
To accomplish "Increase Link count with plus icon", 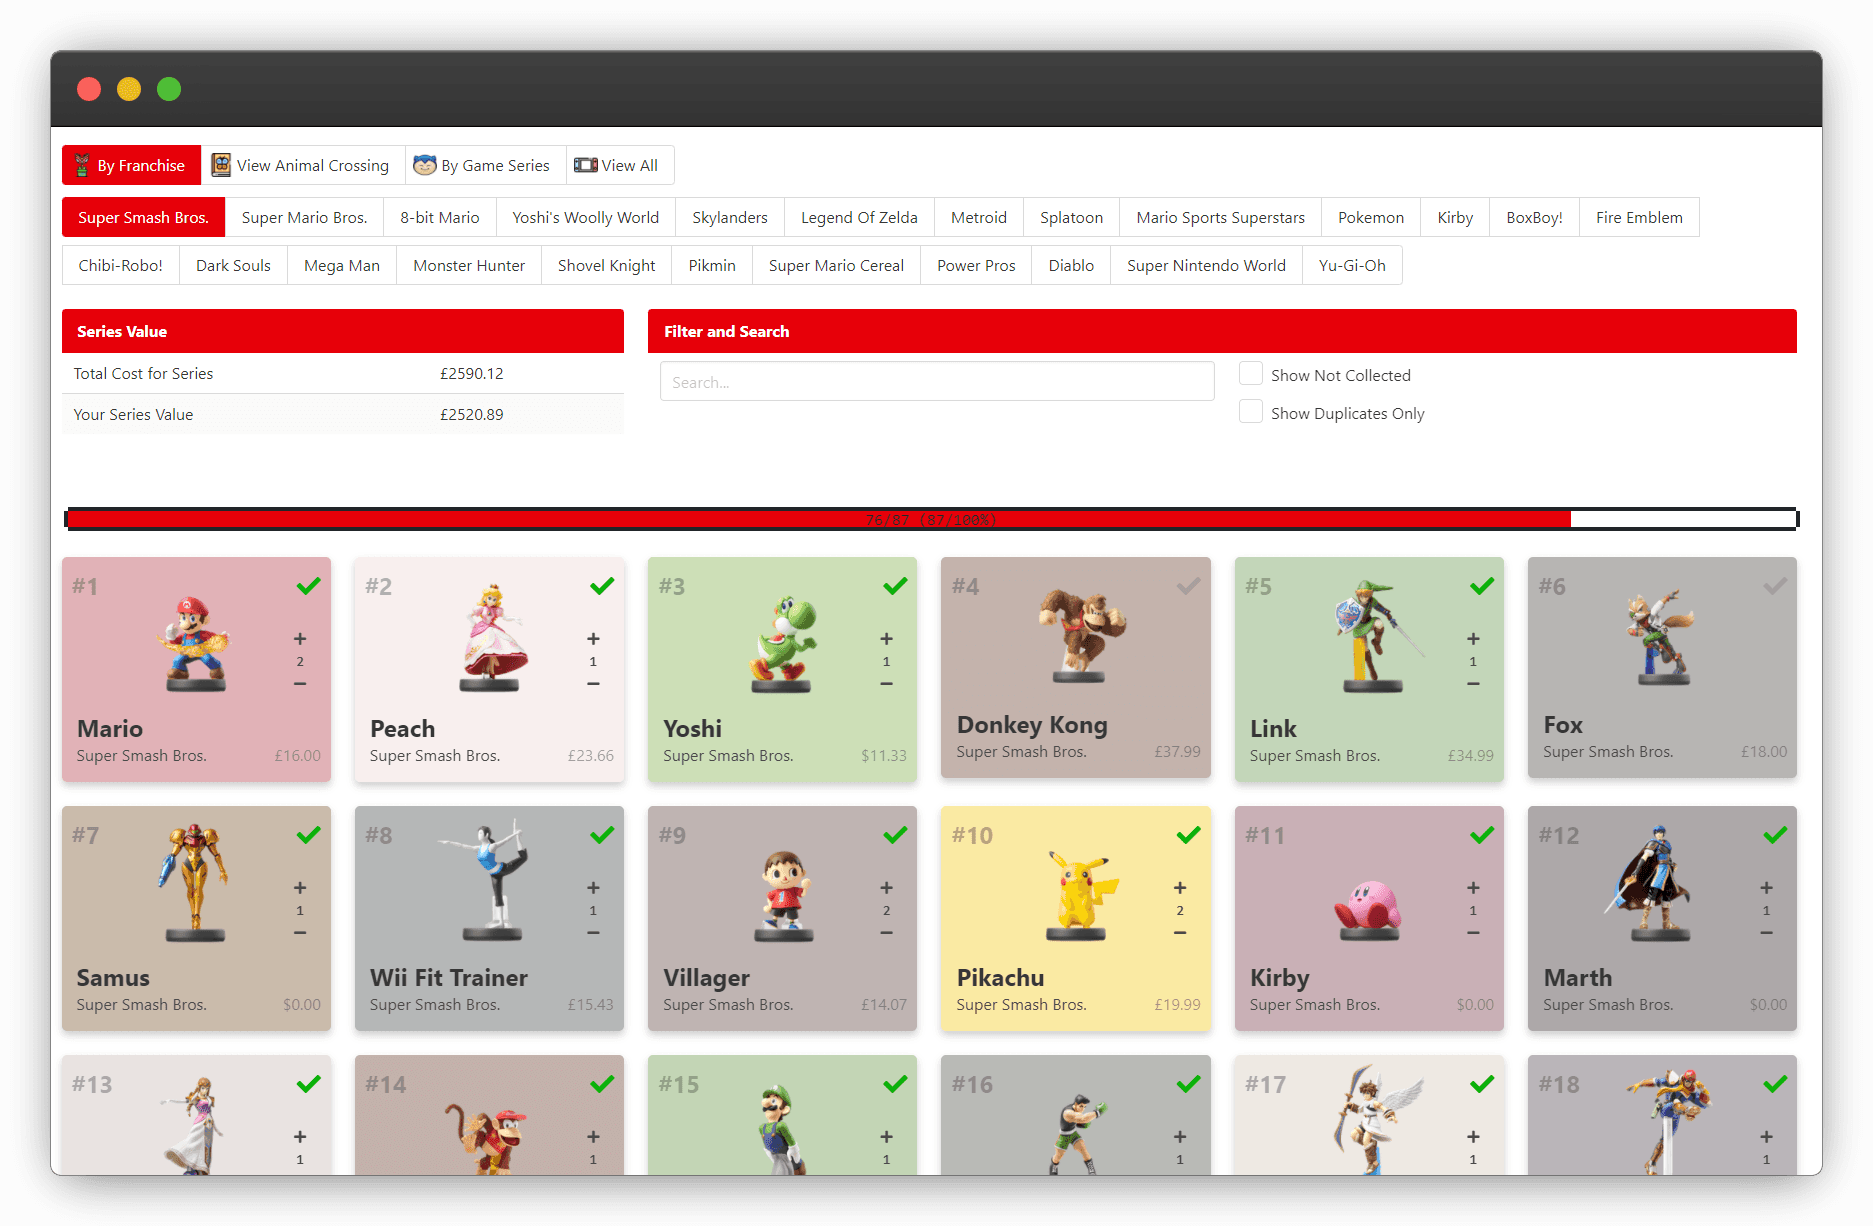I will 1473,639.
